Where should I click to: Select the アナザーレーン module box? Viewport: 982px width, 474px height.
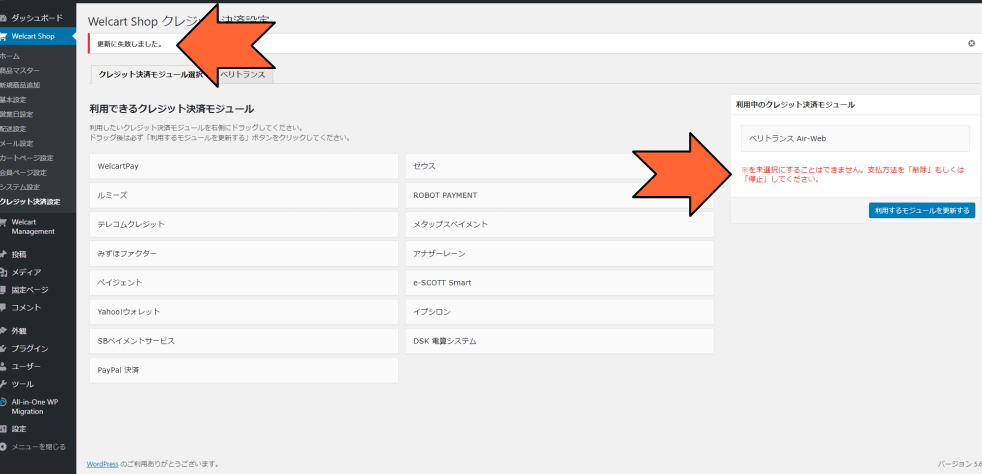[x=559, y=254]
